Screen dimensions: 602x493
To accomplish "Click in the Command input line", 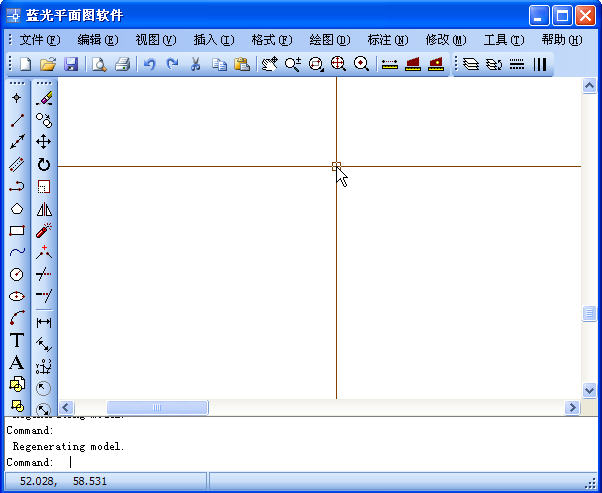I will click(300, 463).
